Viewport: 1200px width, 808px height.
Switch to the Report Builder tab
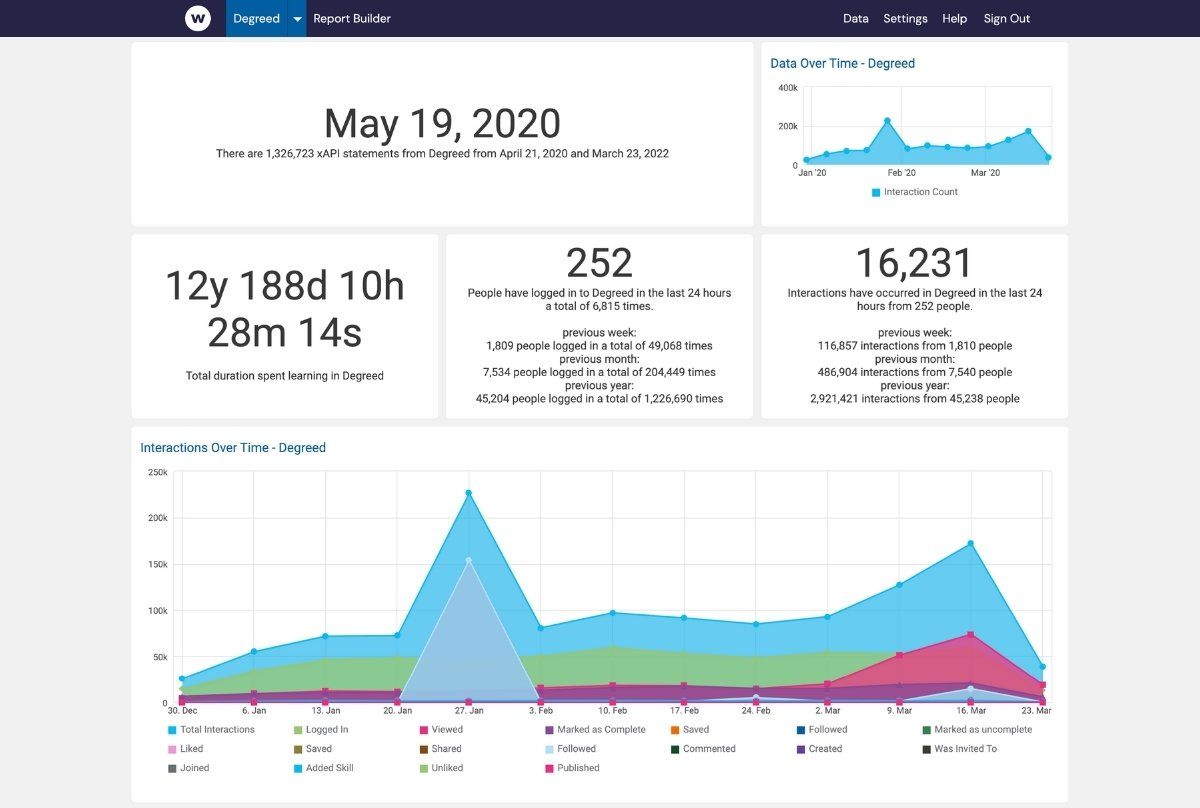tap(352, 18)
